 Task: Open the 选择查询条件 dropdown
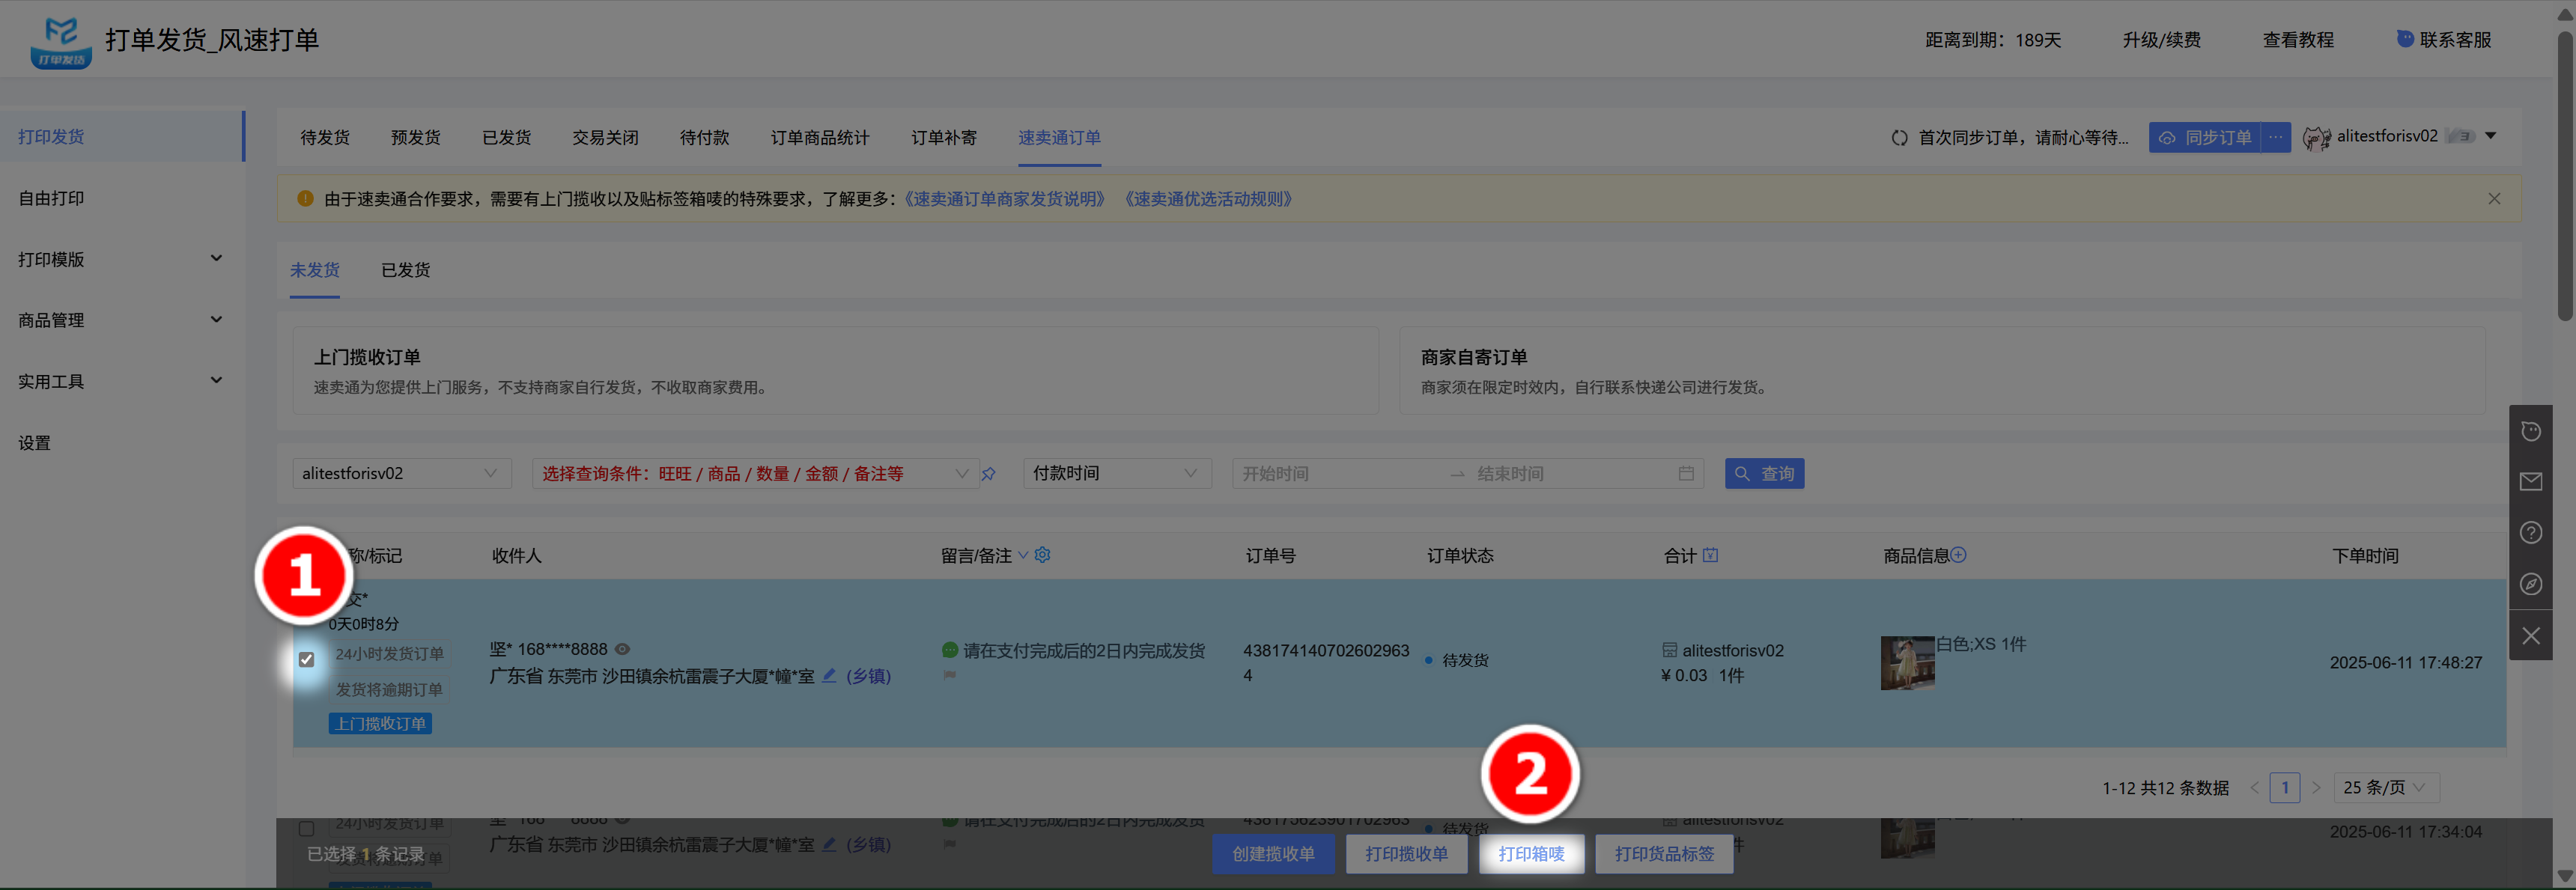point(755,474)
